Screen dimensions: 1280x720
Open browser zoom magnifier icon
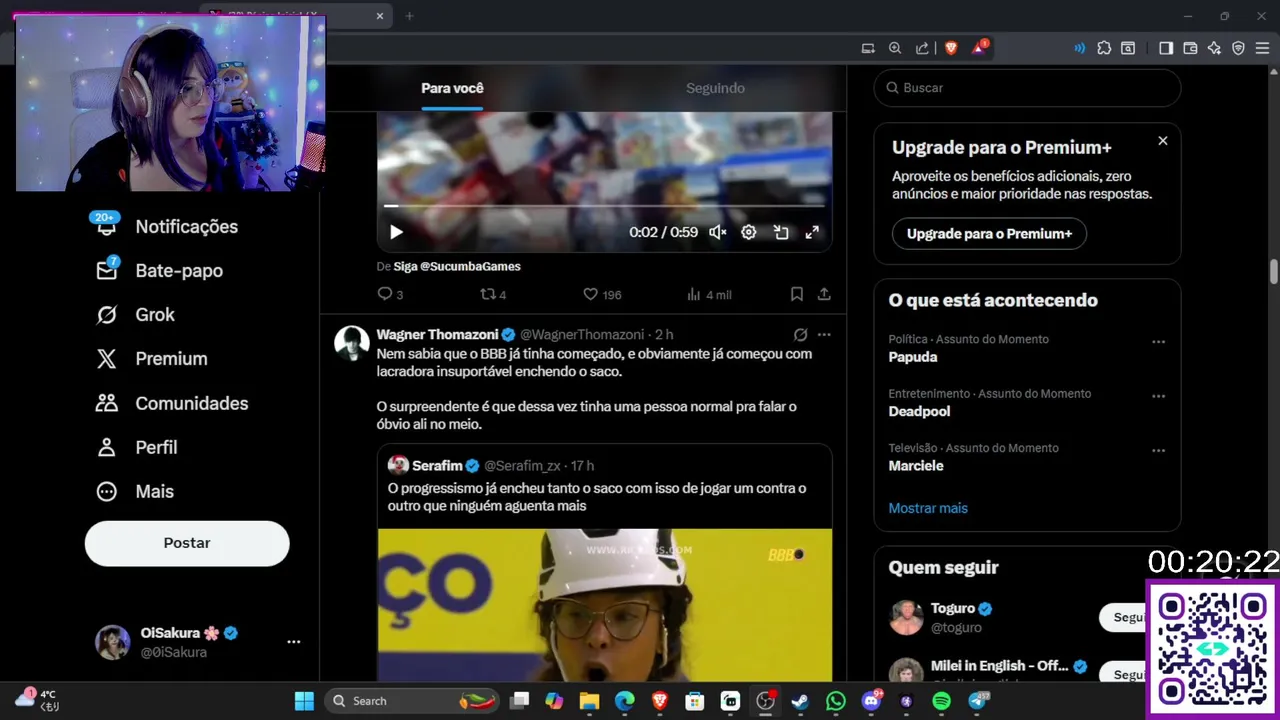tap(895, 48)
